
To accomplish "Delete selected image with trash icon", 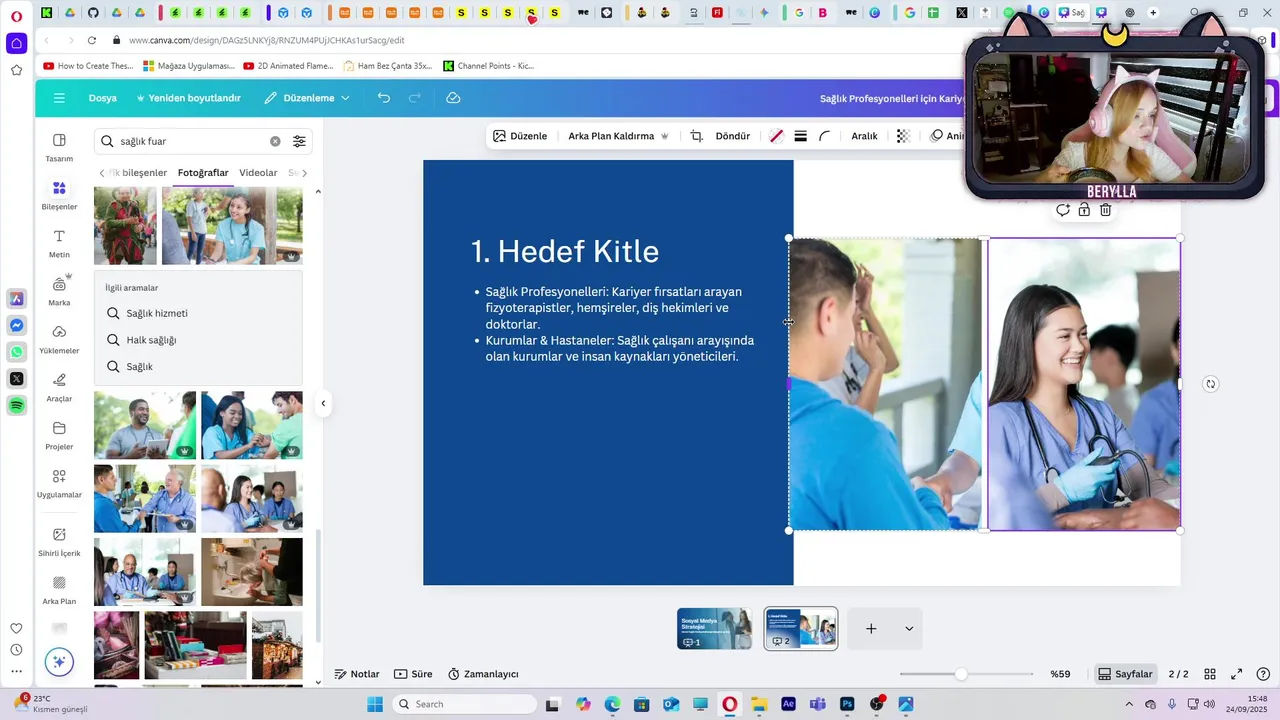I will pyautogui.click(x=1106, y=210).
